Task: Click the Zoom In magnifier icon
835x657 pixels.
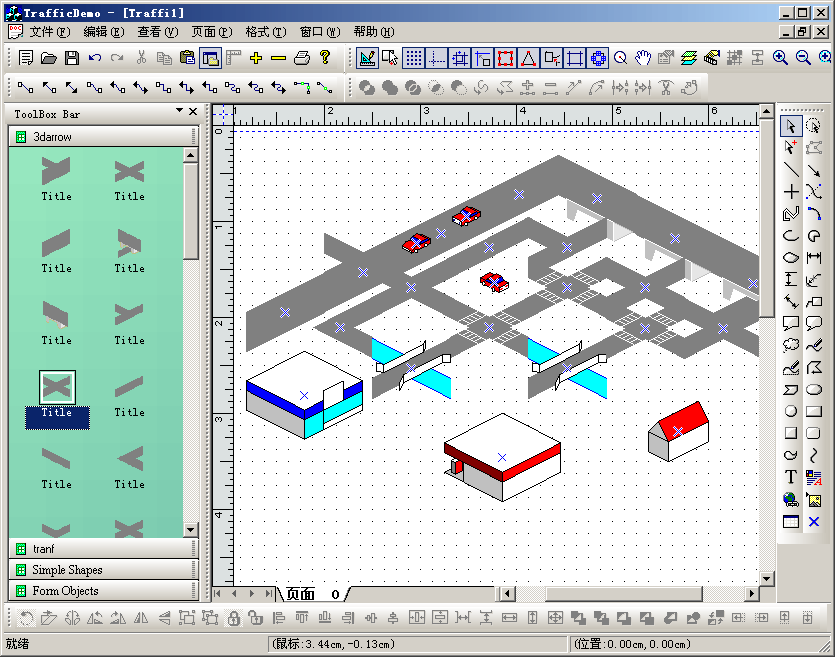Action: point(781,58)
